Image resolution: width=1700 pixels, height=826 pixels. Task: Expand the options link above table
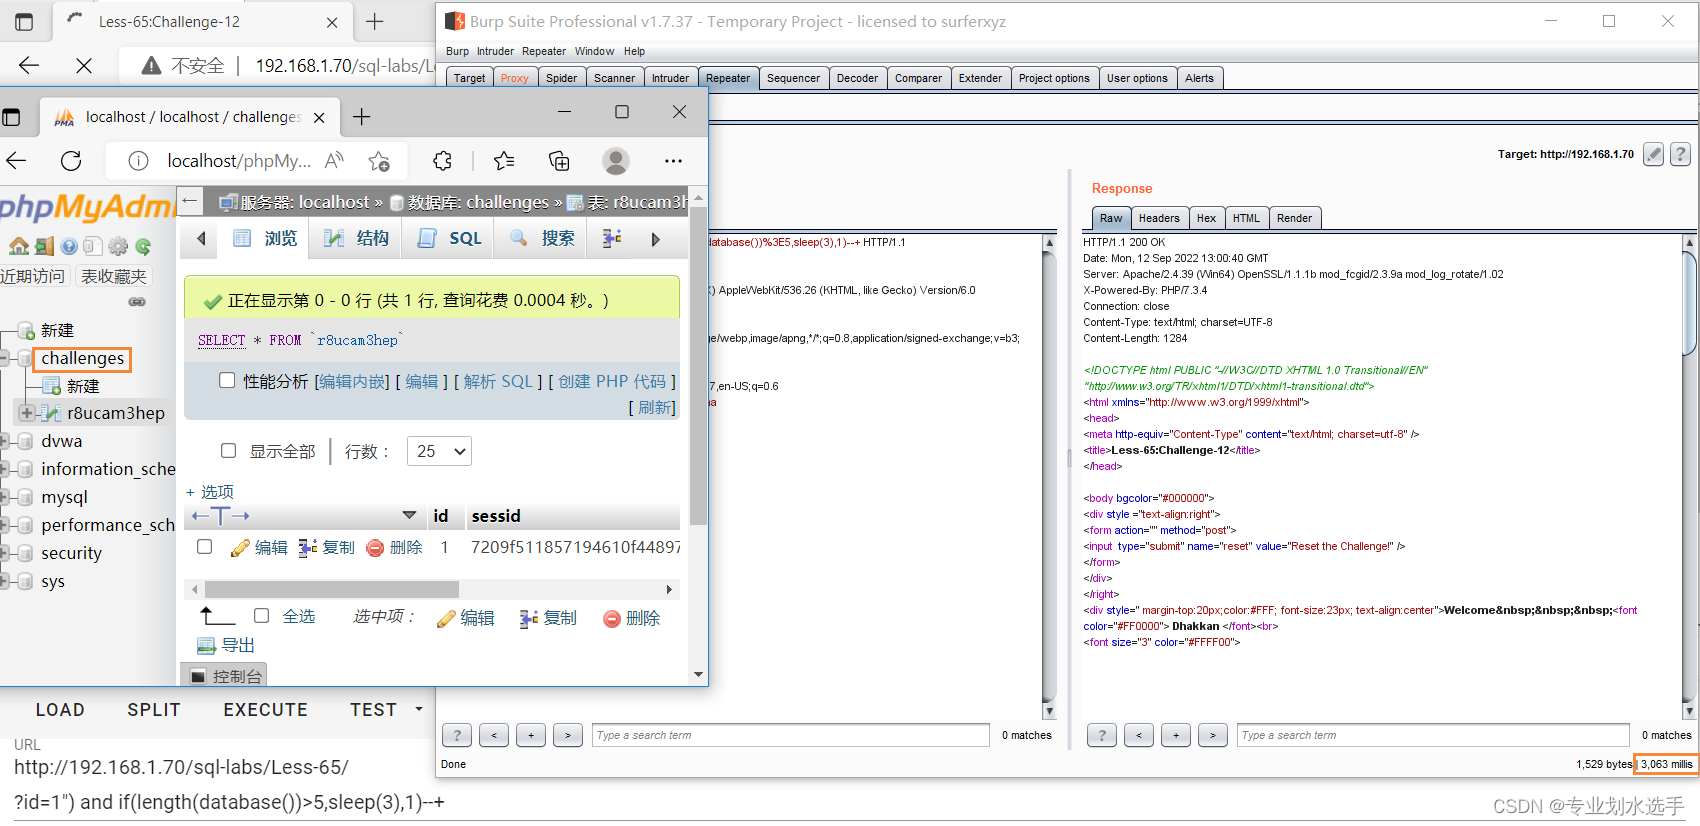click(x=210, y=492)
